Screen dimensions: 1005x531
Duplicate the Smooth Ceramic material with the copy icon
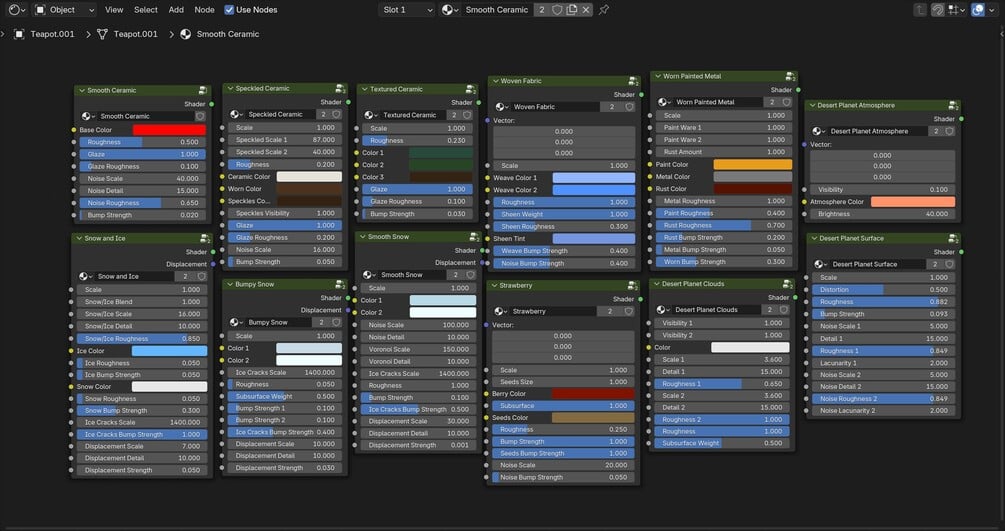[572, 10]
